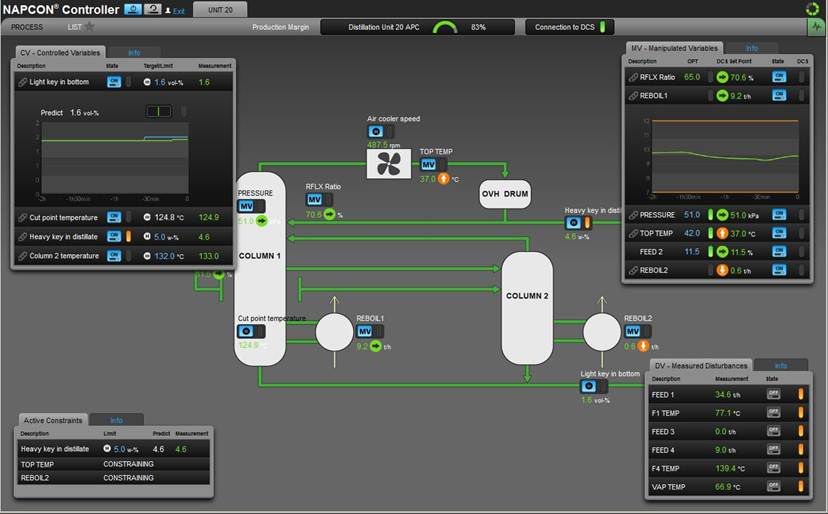Click the green arrow icon in REBOIL1 MV row
828x514 pixels.
click(722, 96)
